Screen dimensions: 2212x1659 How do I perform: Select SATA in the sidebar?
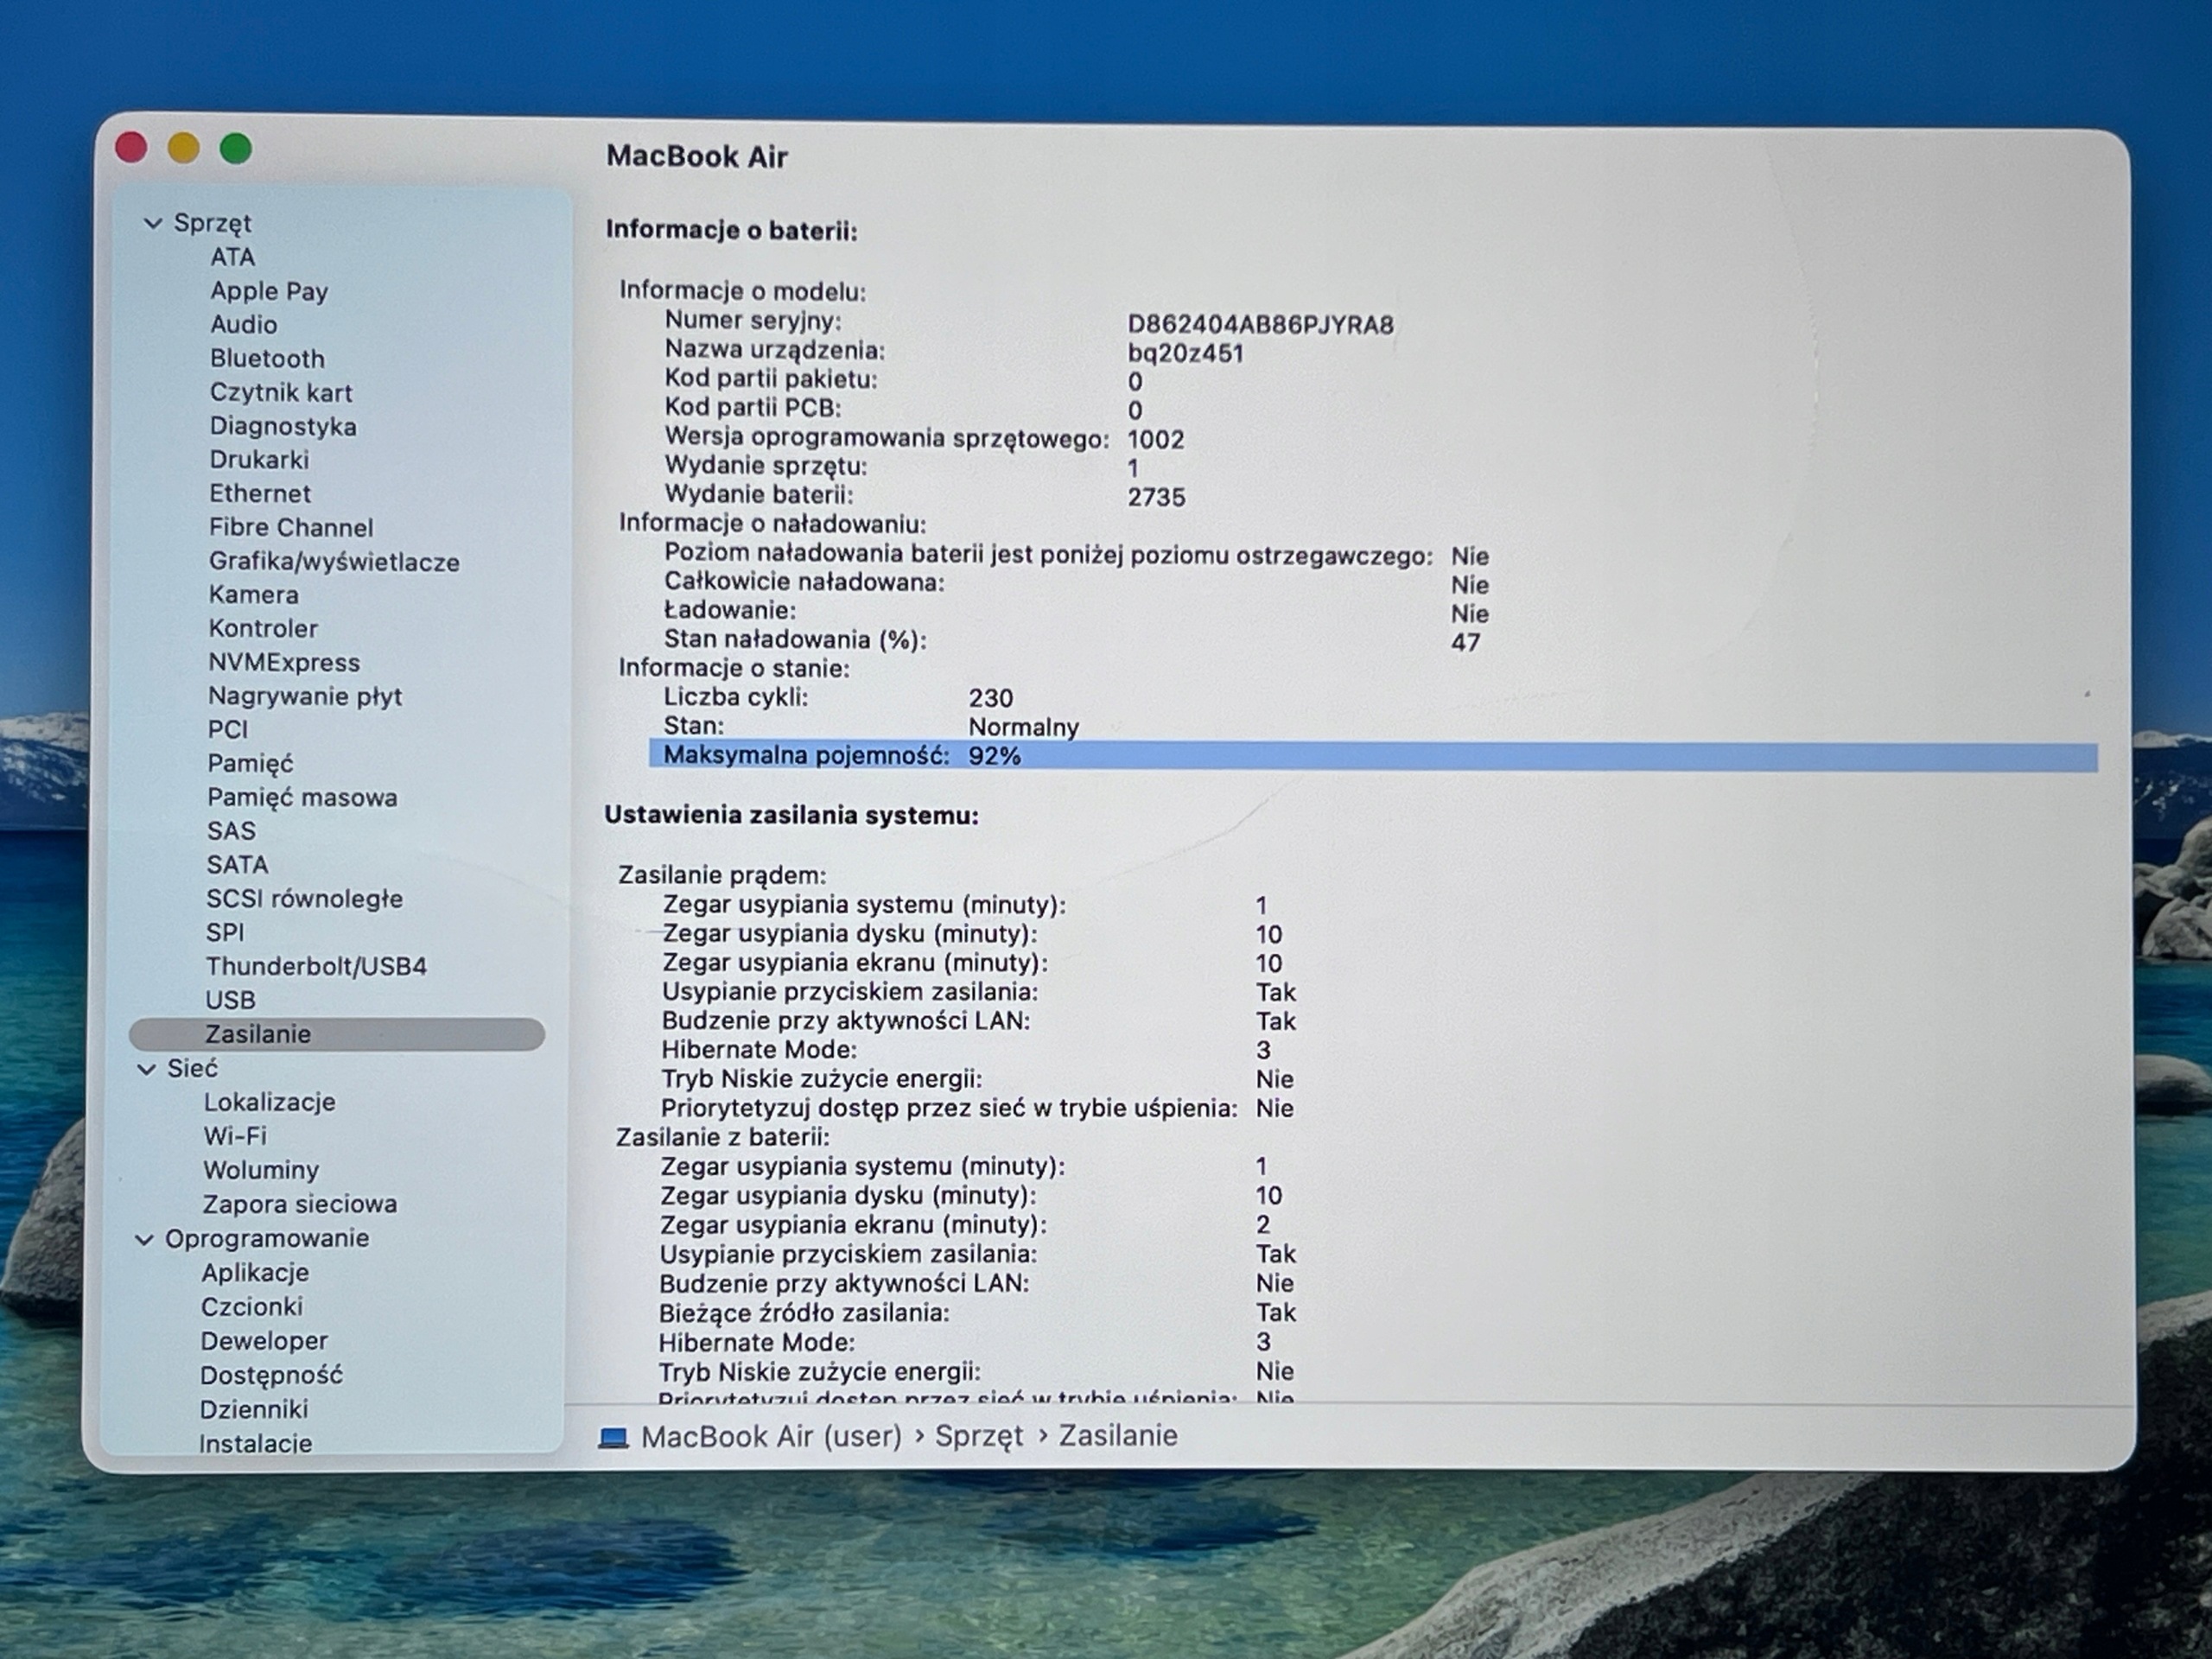(x=237, y=864)
